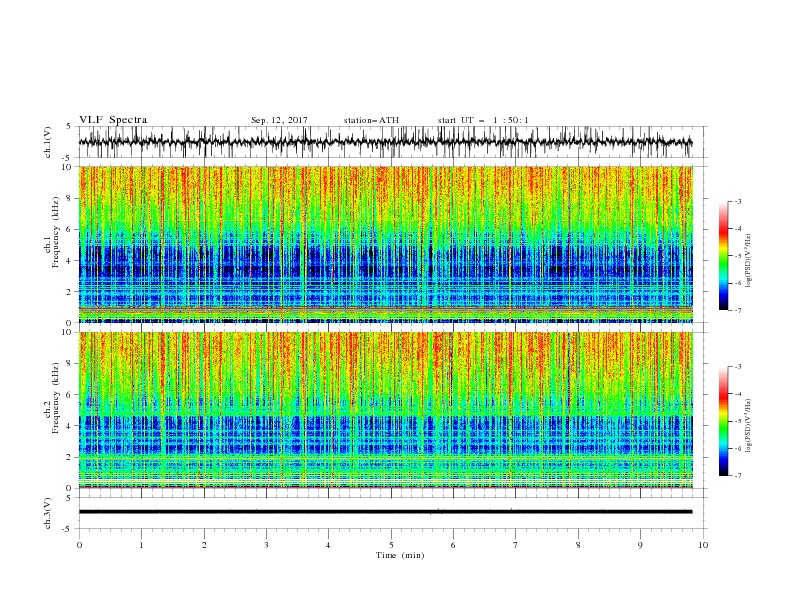Click time axis tick label "7"
Viewport: 792px width, 612px height.
516,545
